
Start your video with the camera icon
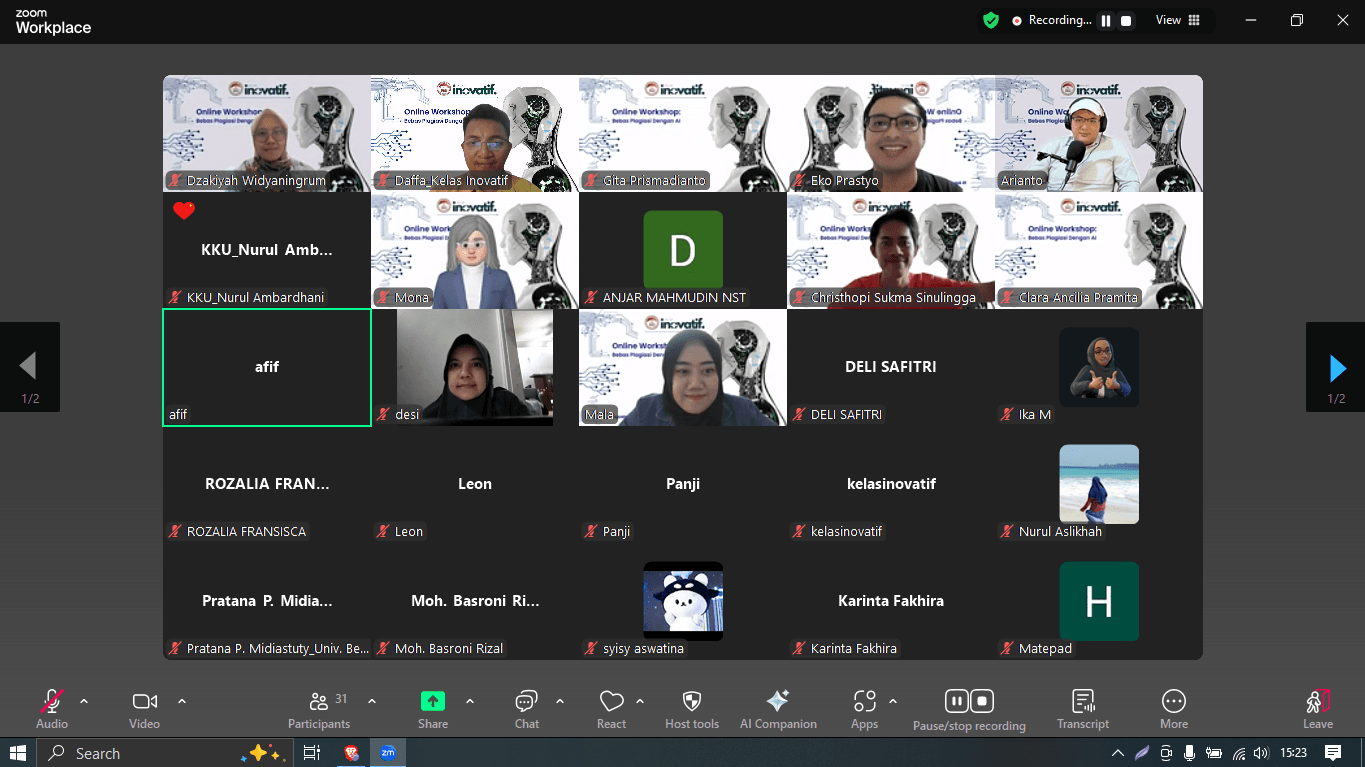tap(143, 700)
